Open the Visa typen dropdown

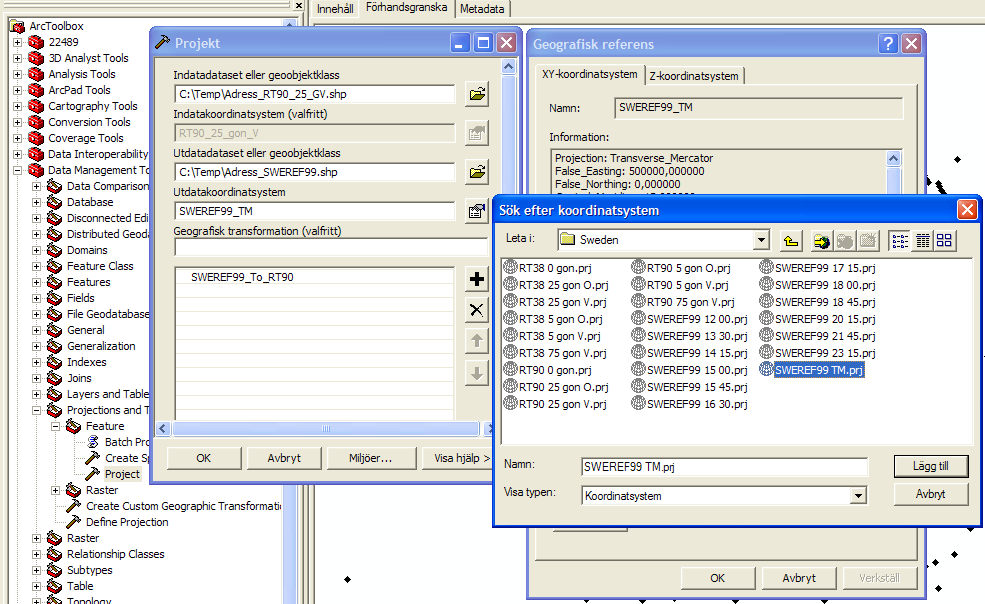tap(858, 496)
